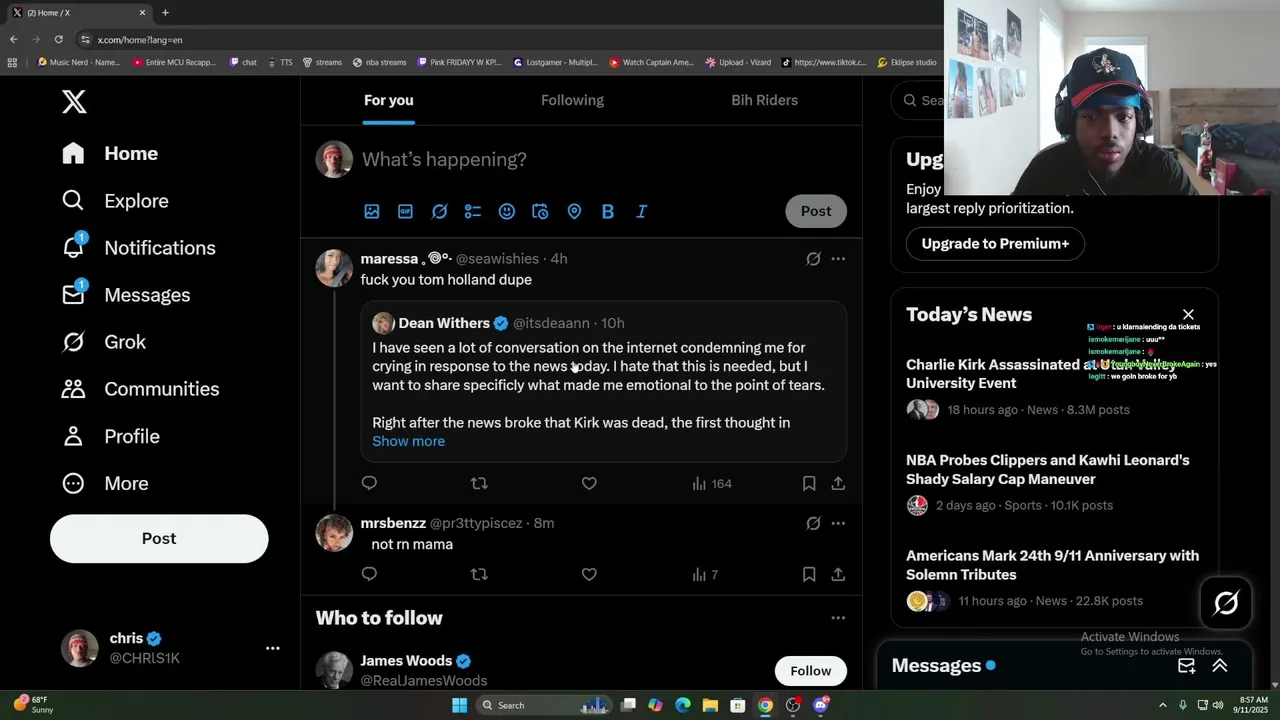Expand the Messages drawer
This screenshot has width=1280, height=720.
point(1220,666)
